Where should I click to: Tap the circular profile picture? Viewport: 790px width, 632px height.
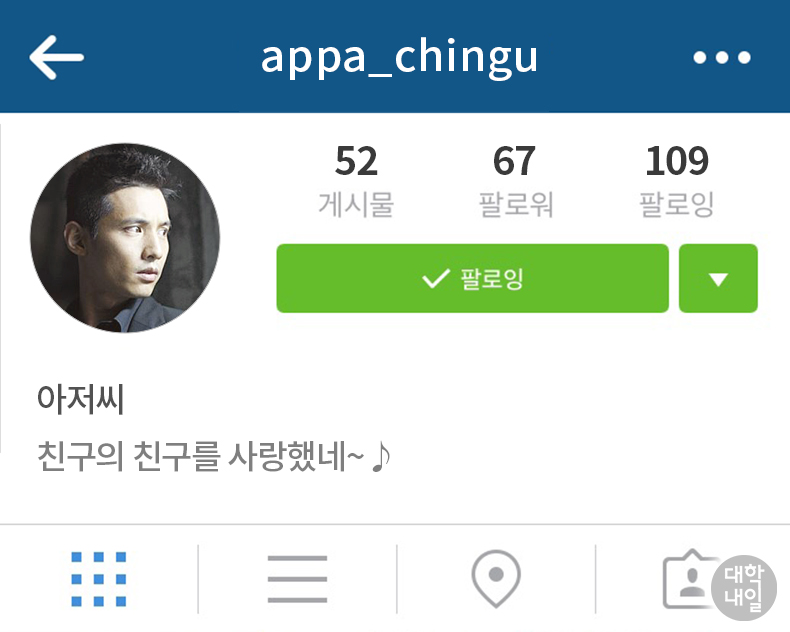[x=125, y=238]
